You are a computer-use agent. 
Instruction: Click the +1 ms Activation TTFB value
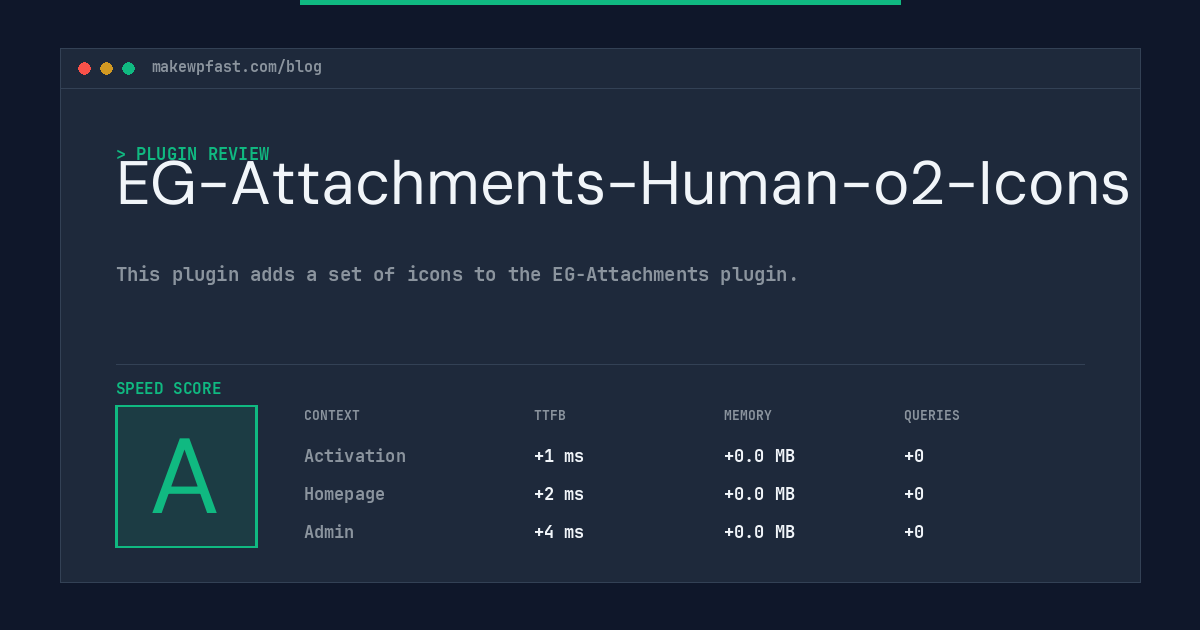pyautogui.click(x=559, y=456)
